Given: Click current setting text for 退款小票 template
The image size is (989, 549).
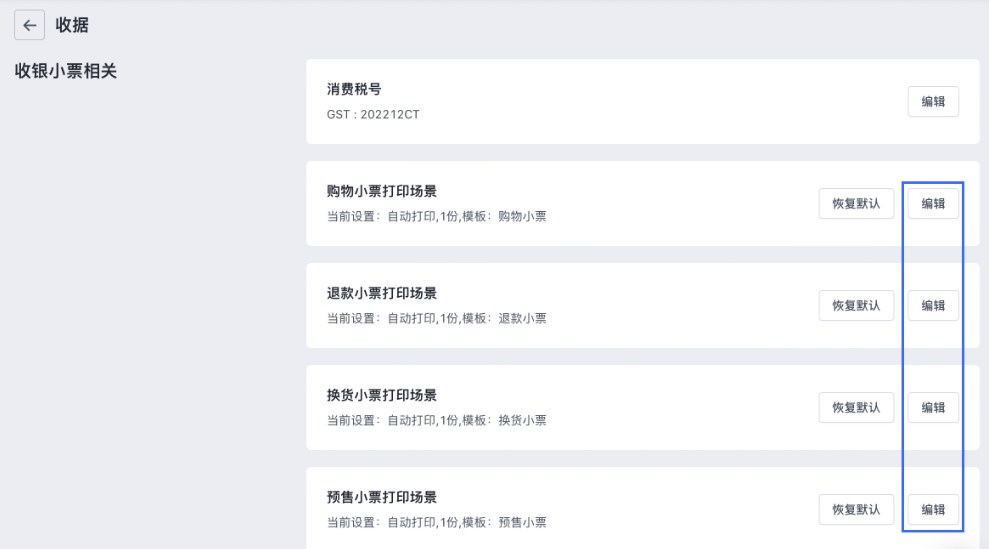Looking at the screenshot, I should tap(436, 319).
